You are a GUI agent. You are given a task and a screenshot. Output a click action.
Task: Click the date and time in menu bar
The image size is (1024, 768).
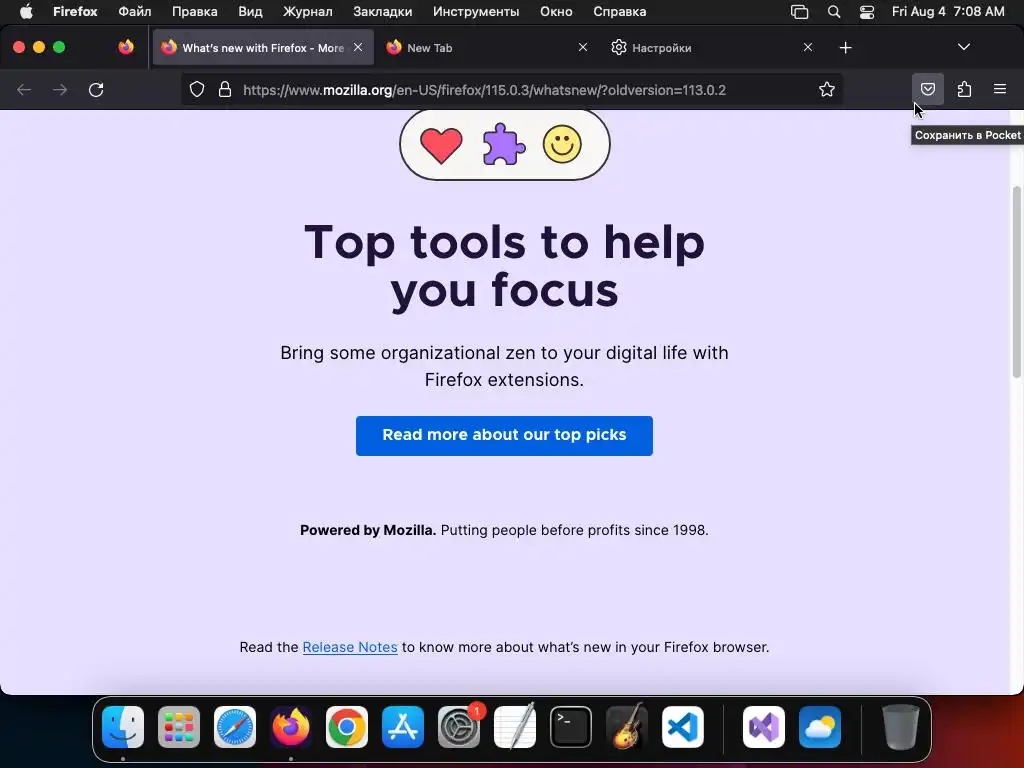click(948, 12)
